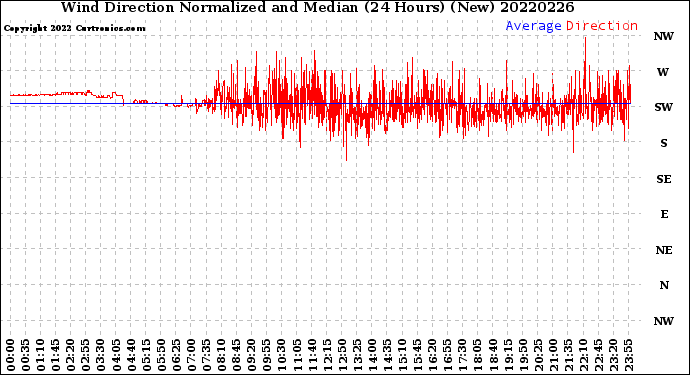Select the 21:00 time axis label
690x375 pixels.
coord(553,355)
